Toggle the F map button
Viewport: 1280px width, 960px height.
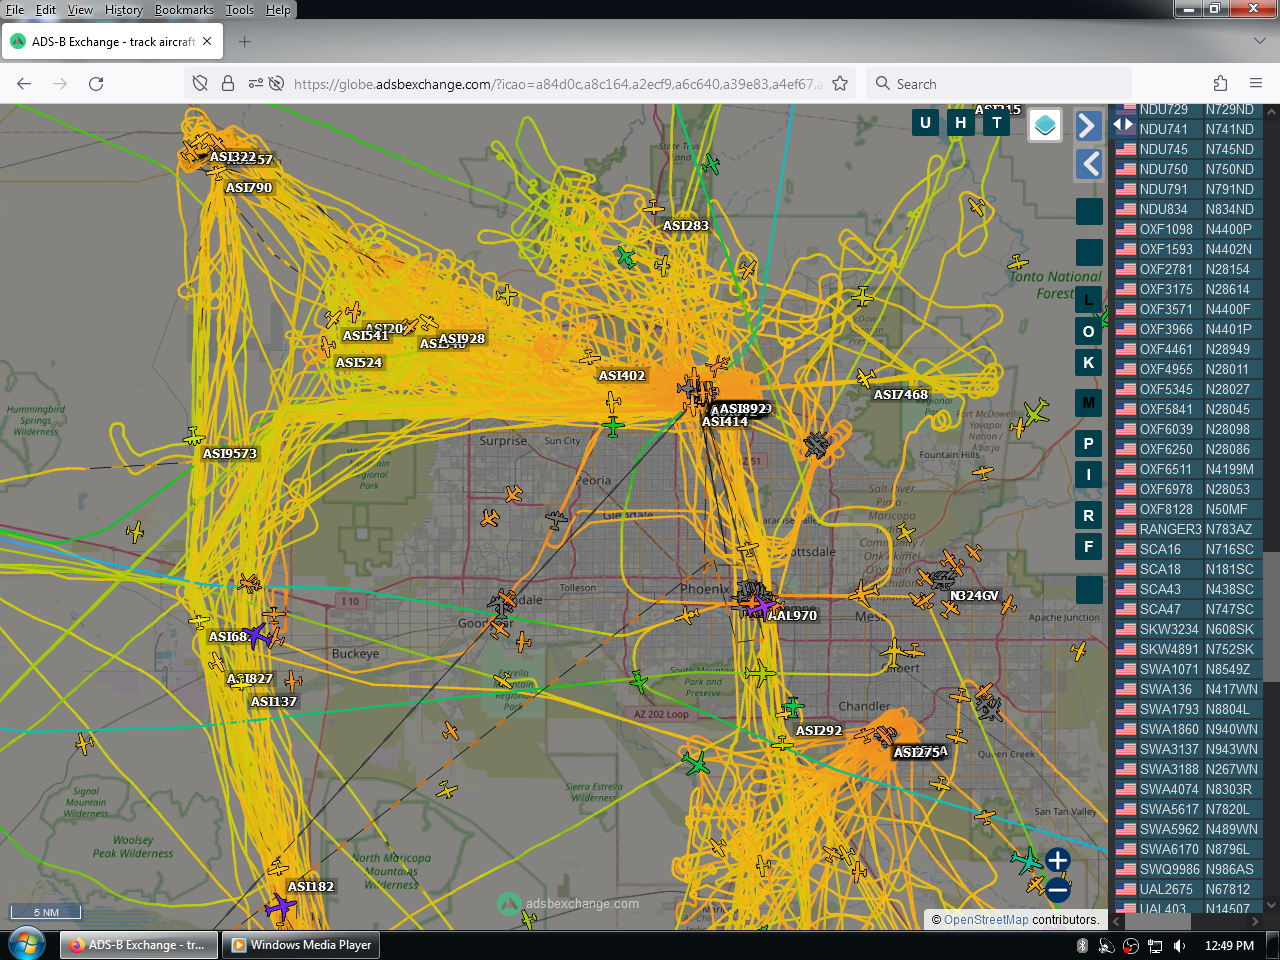pyautogui.click(x=1089, y=547)
